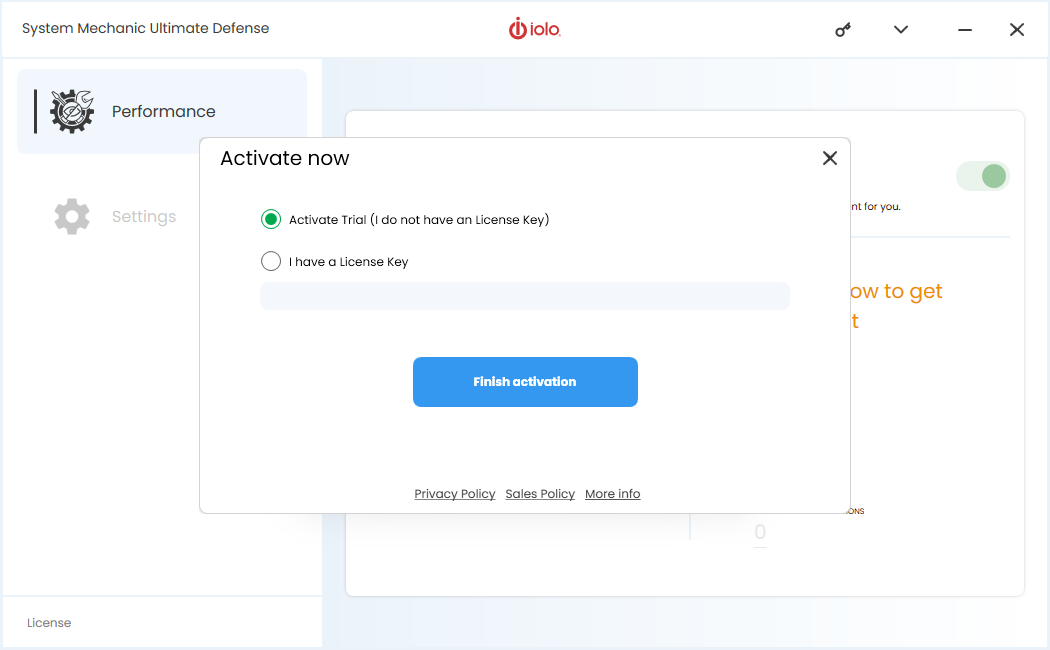Close the System Mechanic window
This screenshot has height=650, width=1050.
[1017, 29]
